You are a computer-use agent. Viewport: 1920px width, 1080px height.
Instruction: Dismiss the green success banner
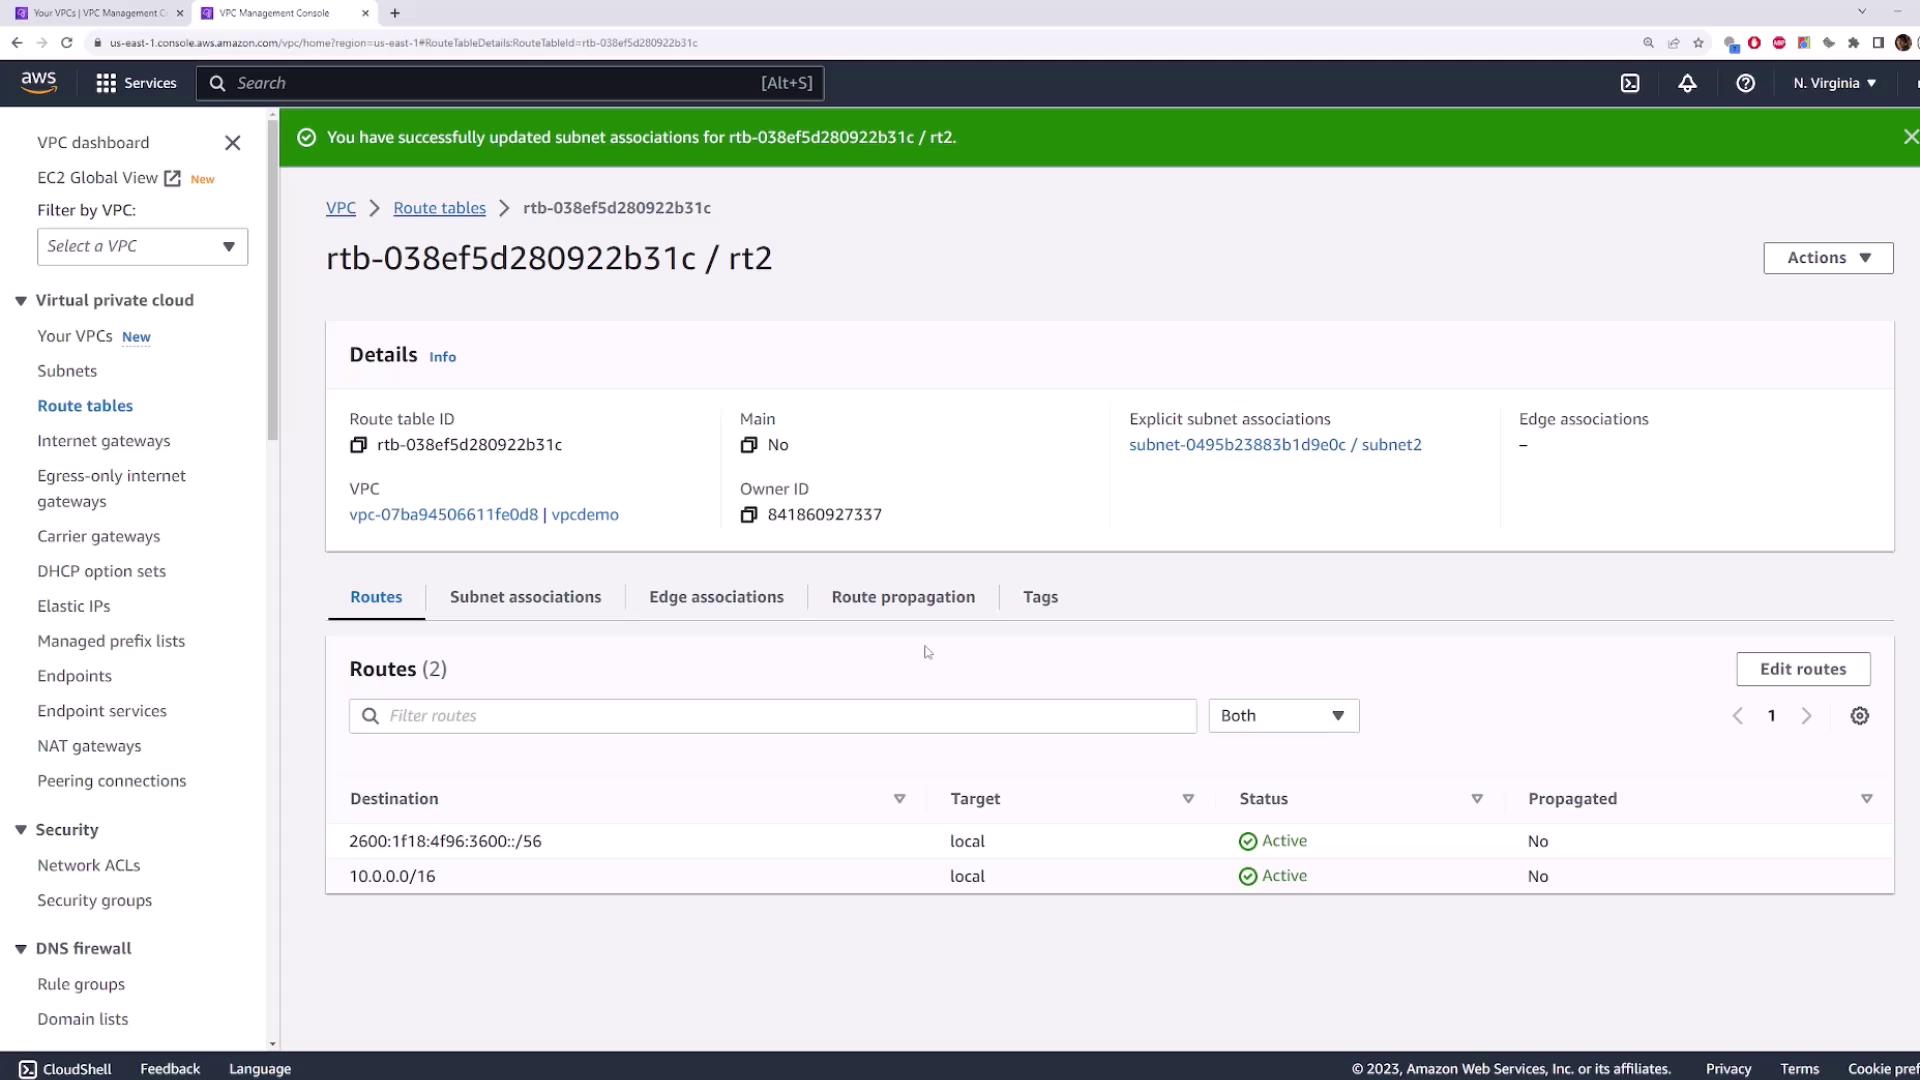[x=1910, y=137]
